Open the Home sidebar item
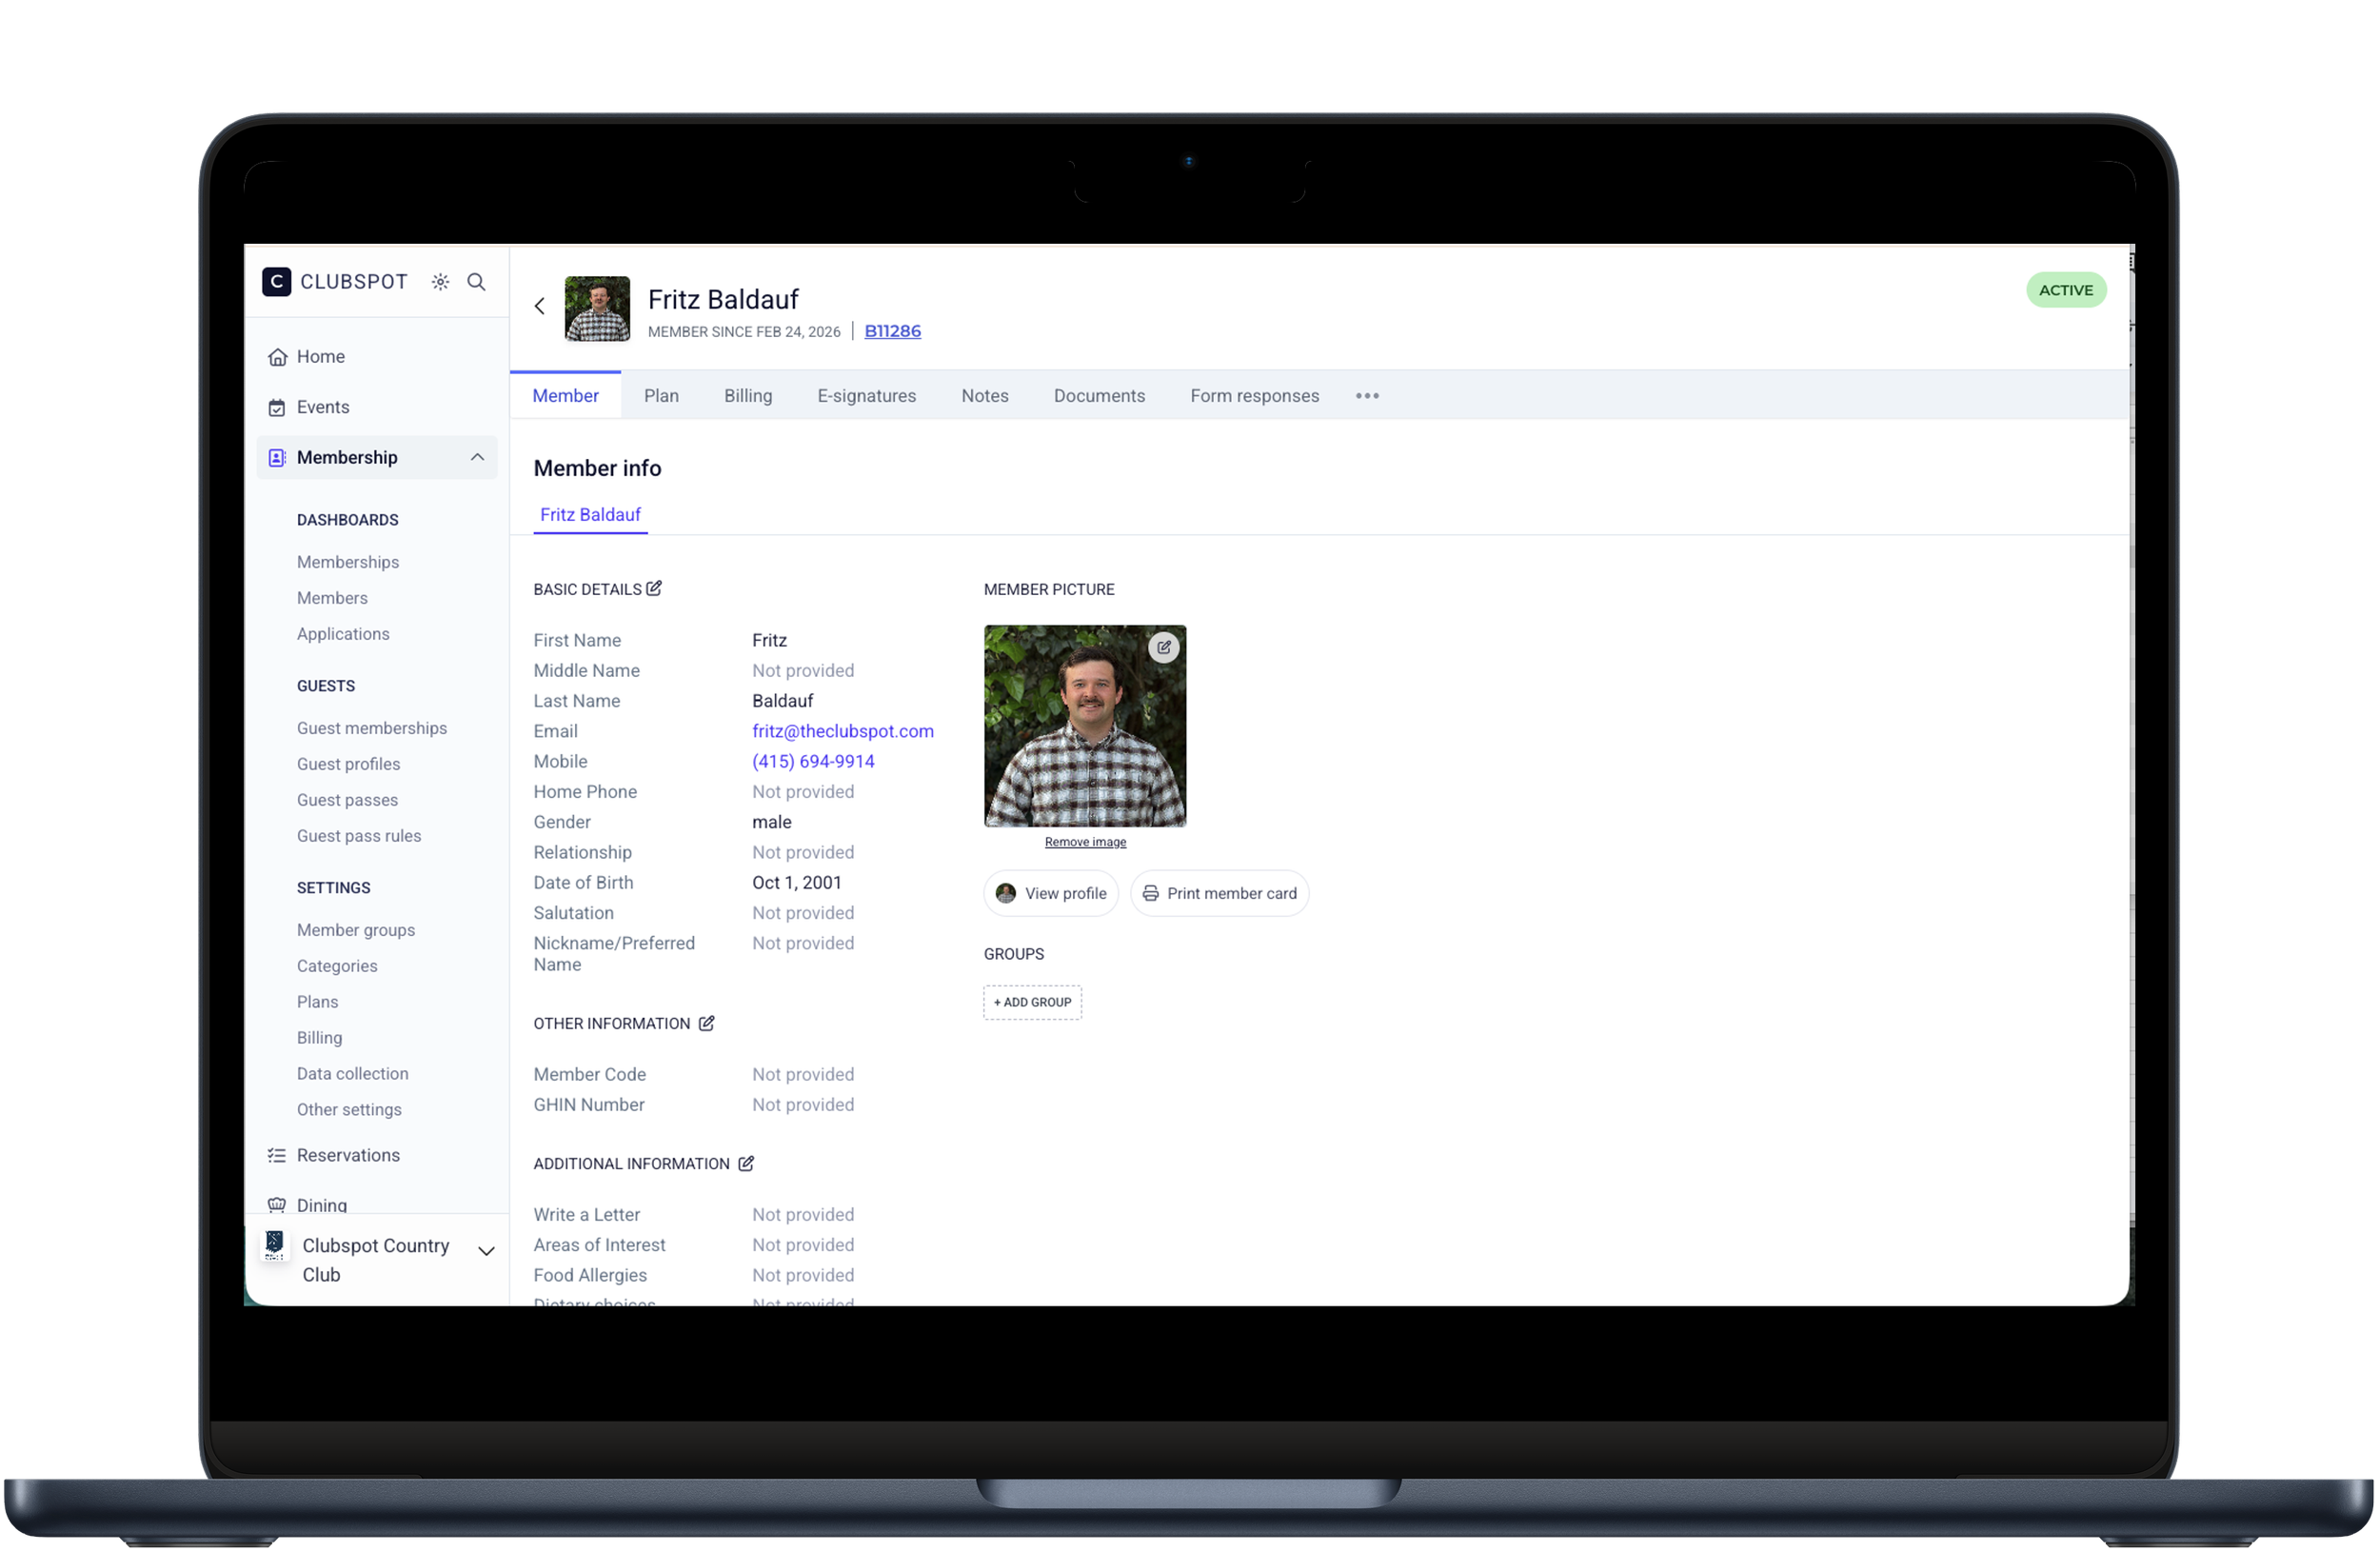Screen dimensions: 2380x1552 pyautogui.click(x=320, y=357)
